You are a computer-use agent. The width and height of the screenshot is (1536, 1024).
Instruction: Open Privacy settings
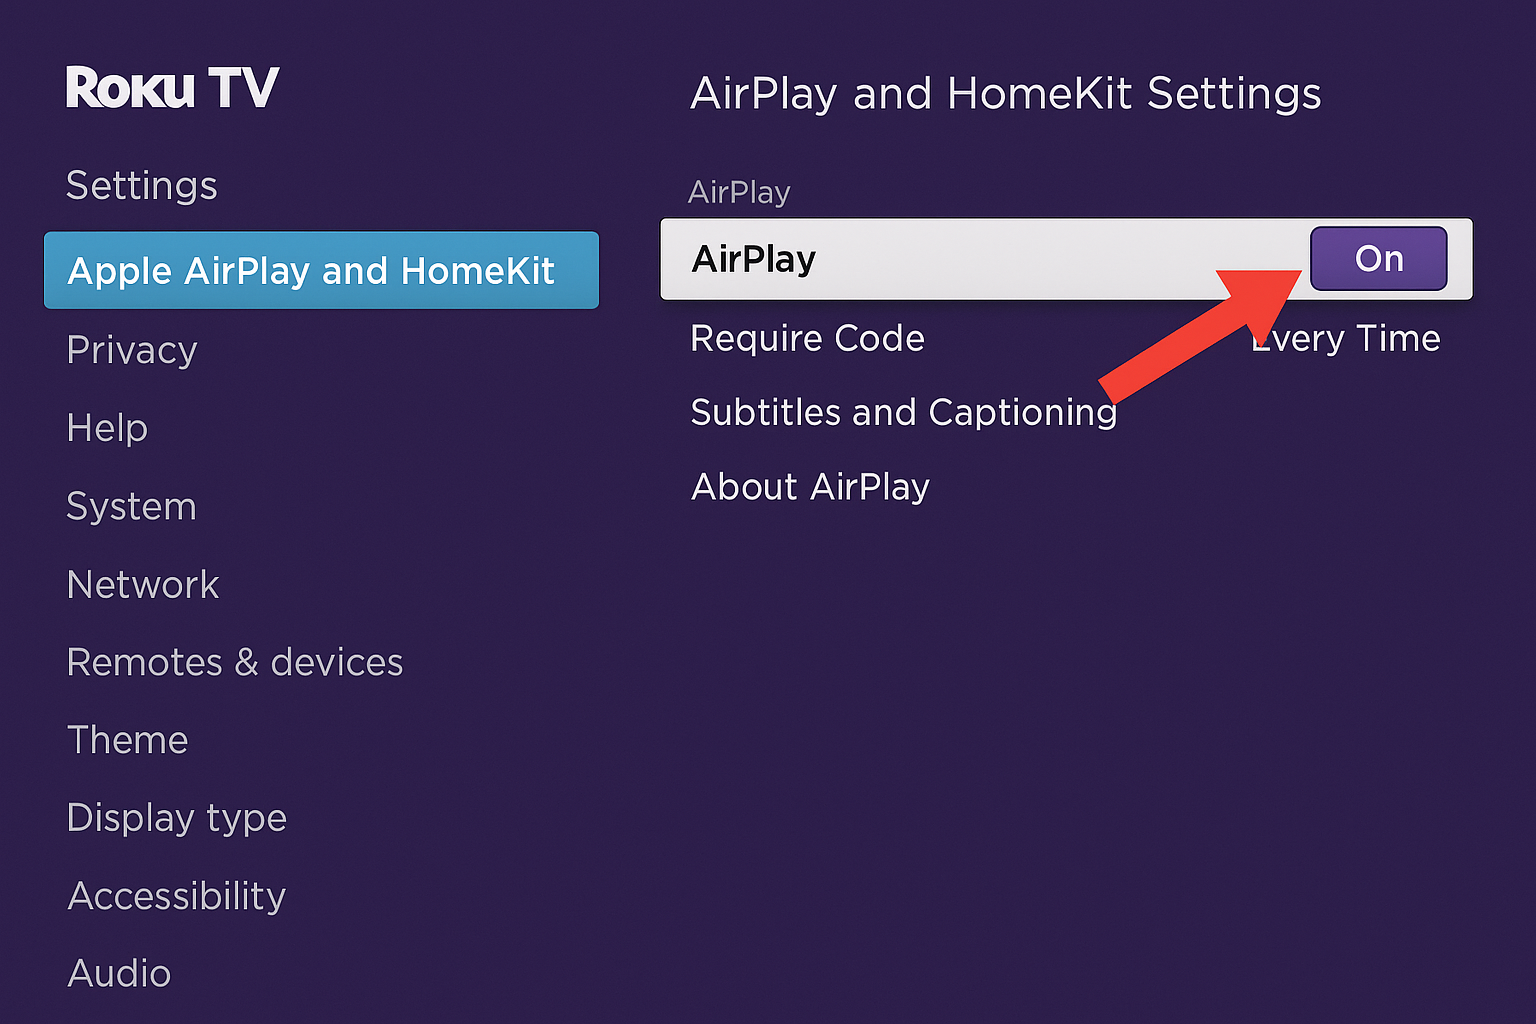(131, 350)
